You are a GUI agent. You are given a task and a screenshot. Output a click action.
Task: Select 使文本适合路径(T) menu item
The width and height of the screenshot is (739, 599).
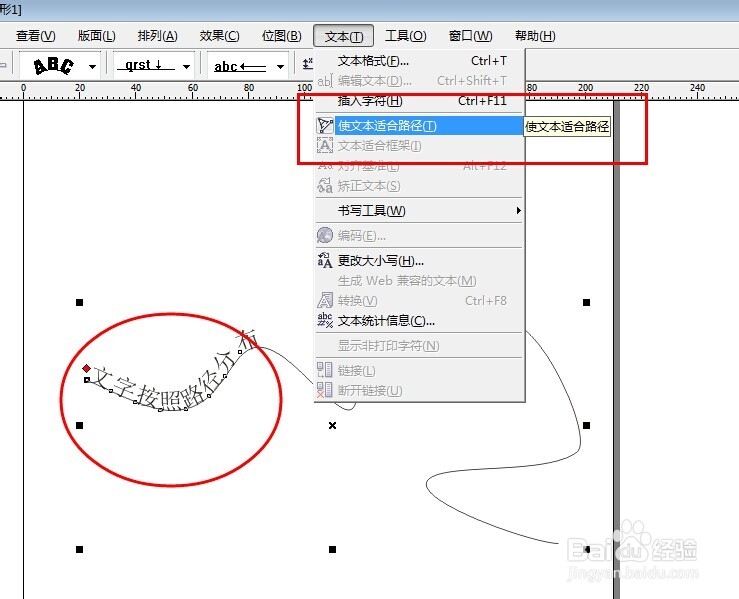click(x=419, y=126)
